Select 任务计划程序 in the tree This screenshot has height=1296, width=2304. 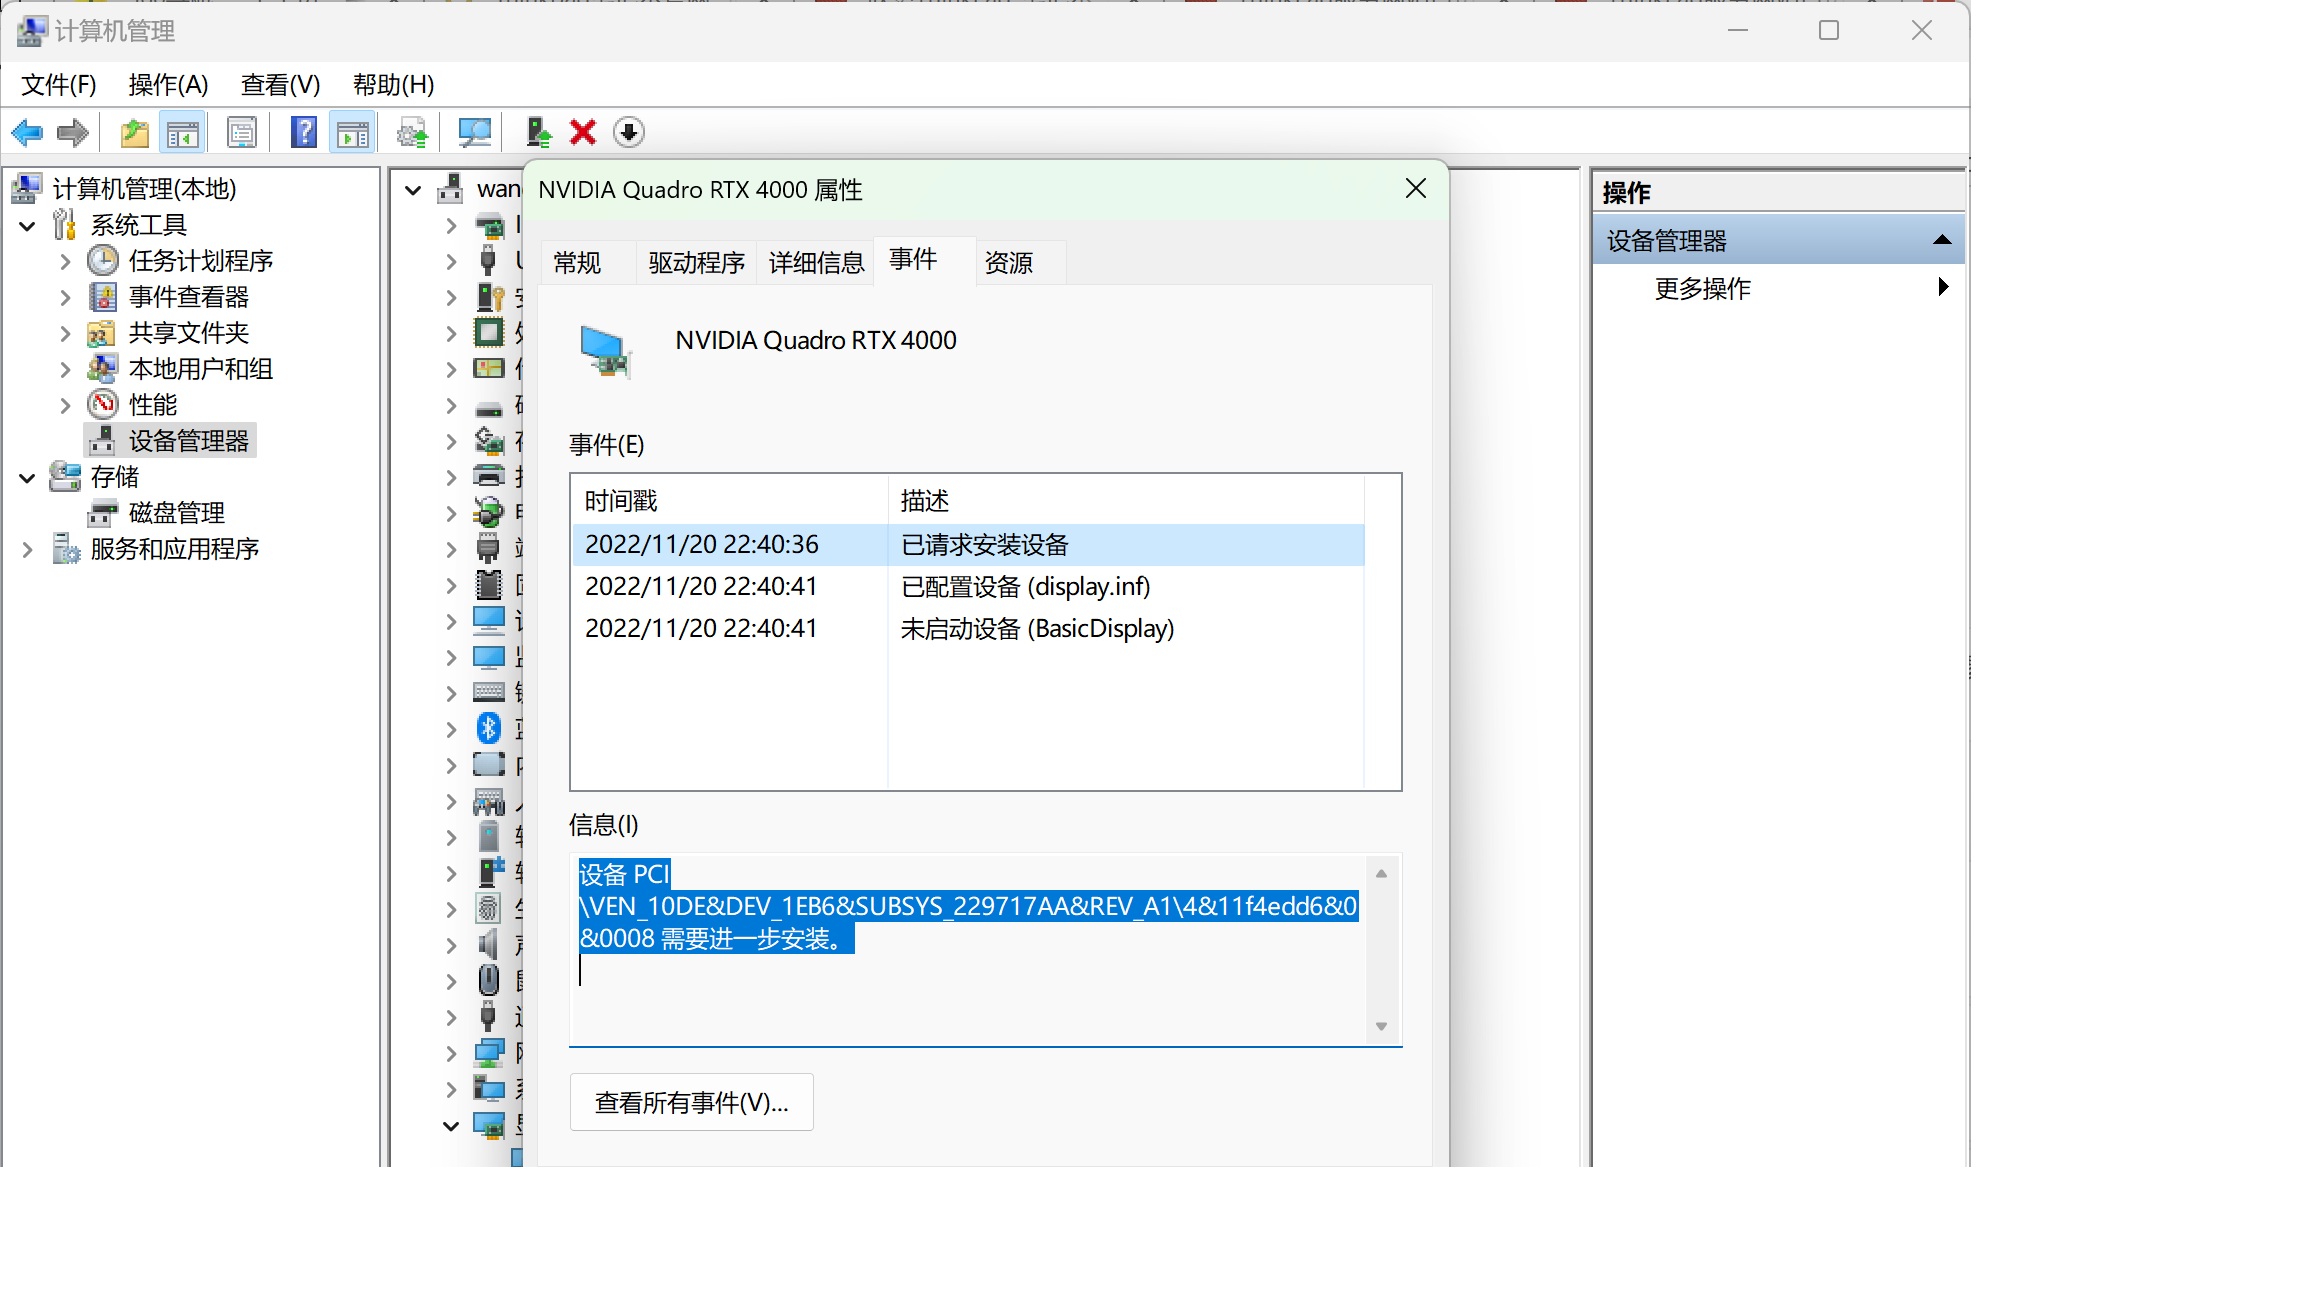[x=200, y=261]
